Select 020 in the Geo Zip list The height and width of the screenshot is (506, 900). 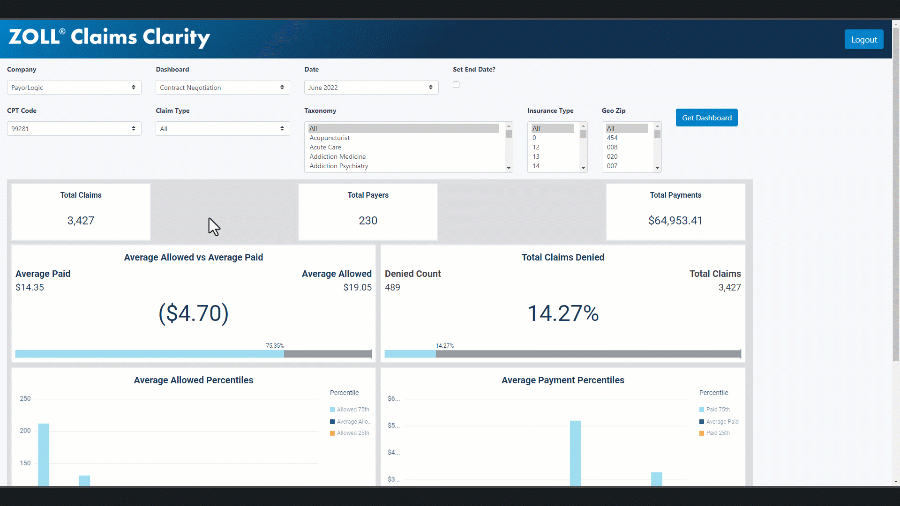pyautogui.click(x=627, y=156)
